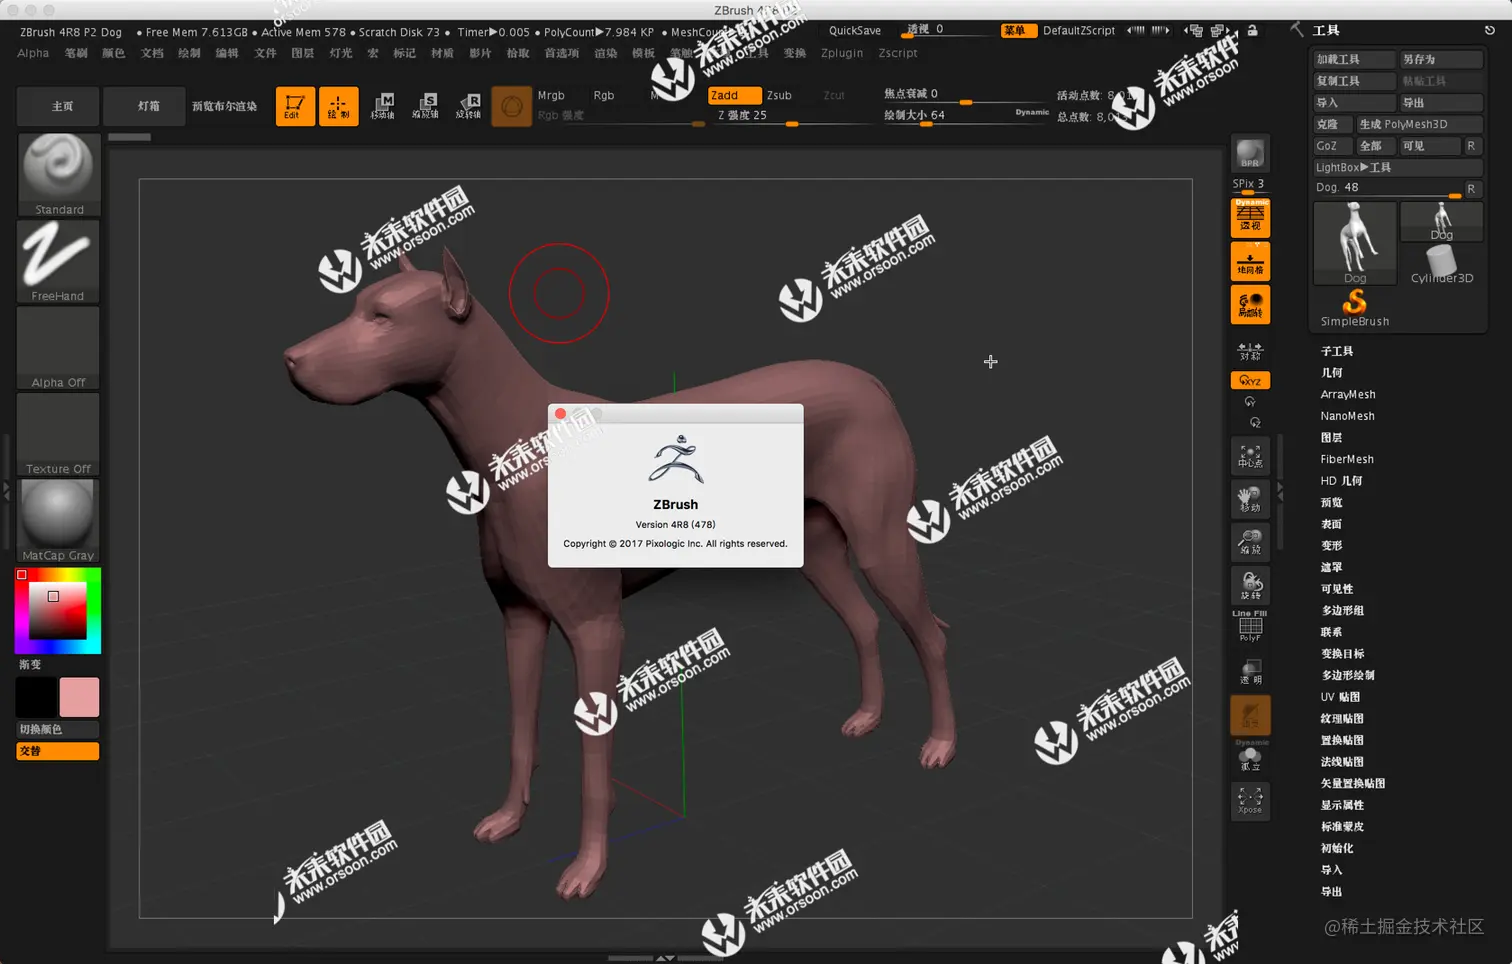Expand the 子工具 (SubTool) section

pyautogui.click(x=1337, y=351)
